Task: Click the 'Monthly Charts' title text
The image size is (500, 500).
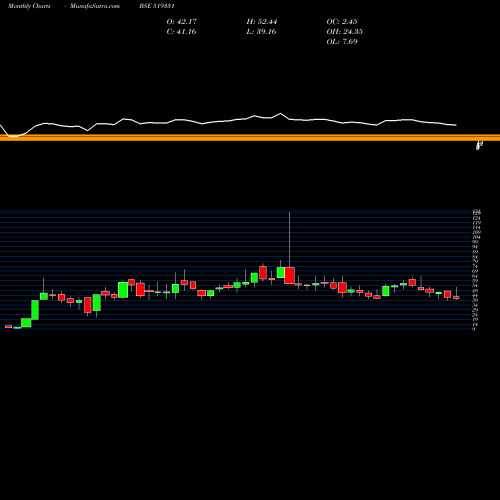Action: [x=29, y=6]
